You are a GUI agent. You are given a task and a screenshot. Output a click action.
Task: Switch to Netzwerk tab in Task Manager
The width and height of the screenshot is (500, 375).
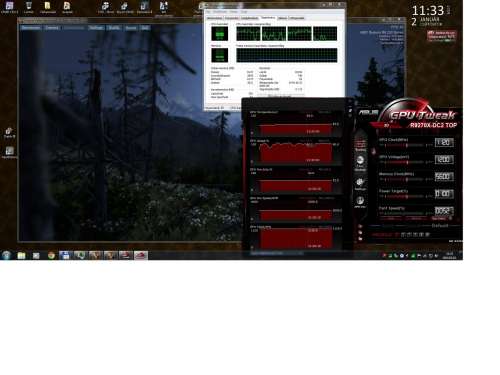coord(282,18)
